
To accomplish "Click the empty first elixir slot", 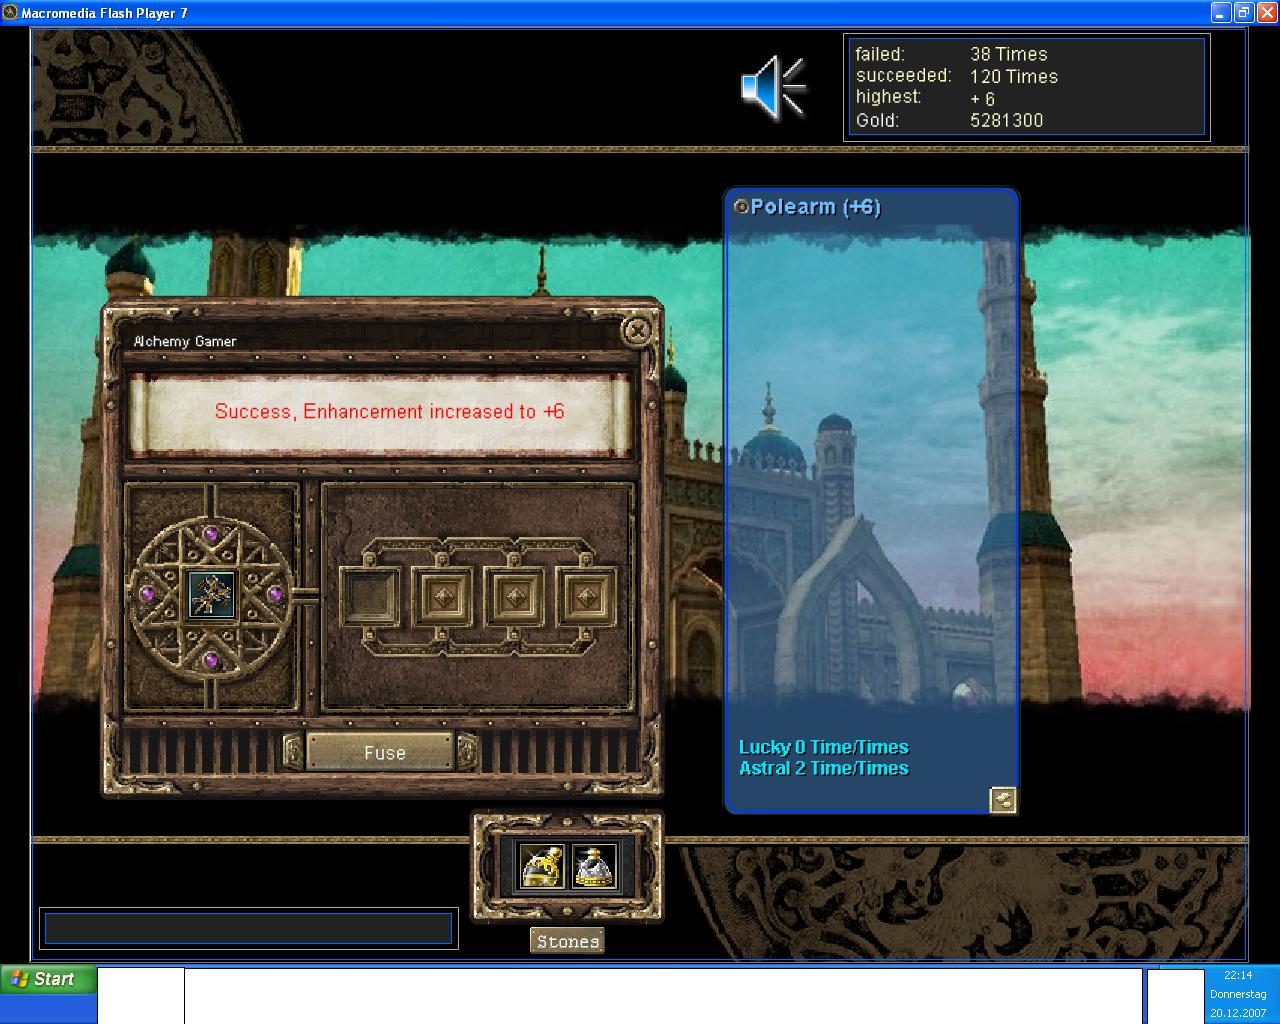I will (x=370, y=596).
